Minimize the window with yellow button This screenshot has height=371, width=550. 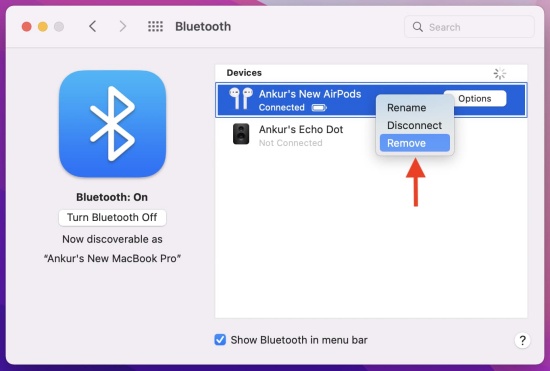[43, 27]
